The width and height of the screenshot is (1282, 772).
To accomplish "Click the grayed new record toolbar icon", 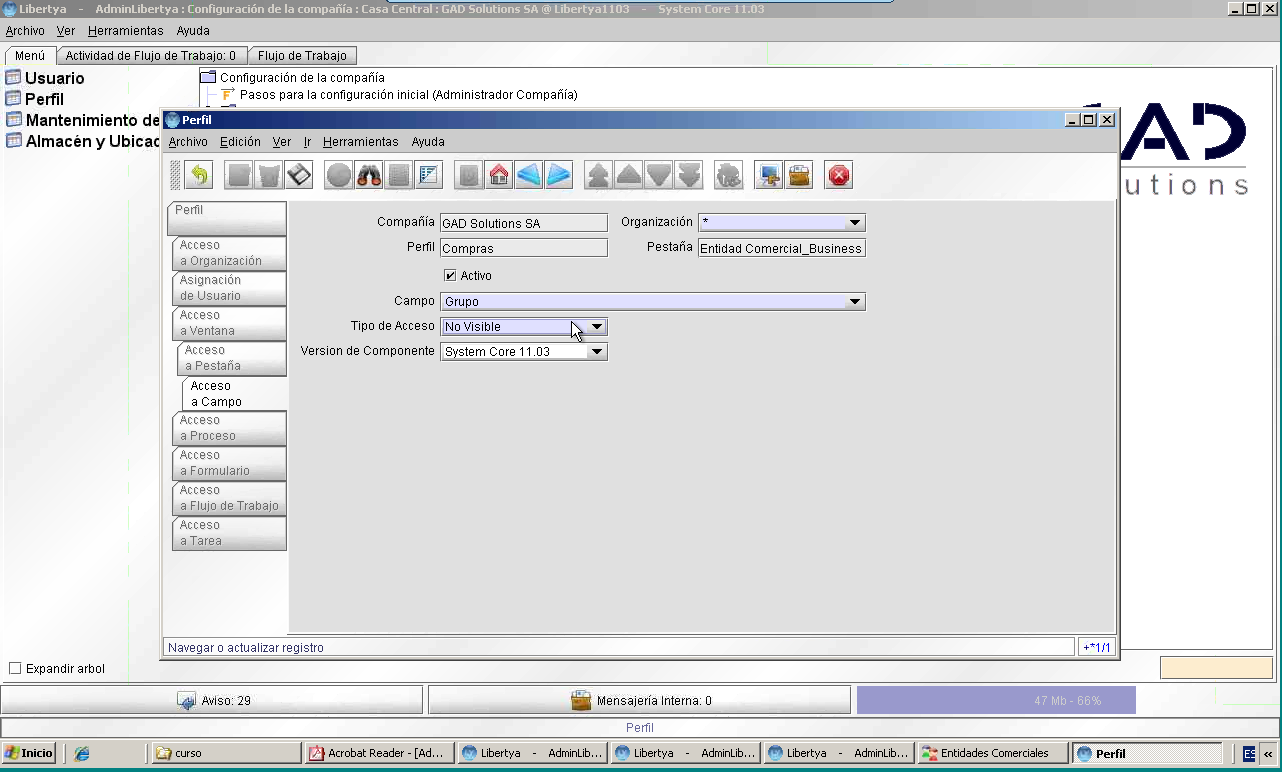I will pyautogui.click(x=238, y=176).
